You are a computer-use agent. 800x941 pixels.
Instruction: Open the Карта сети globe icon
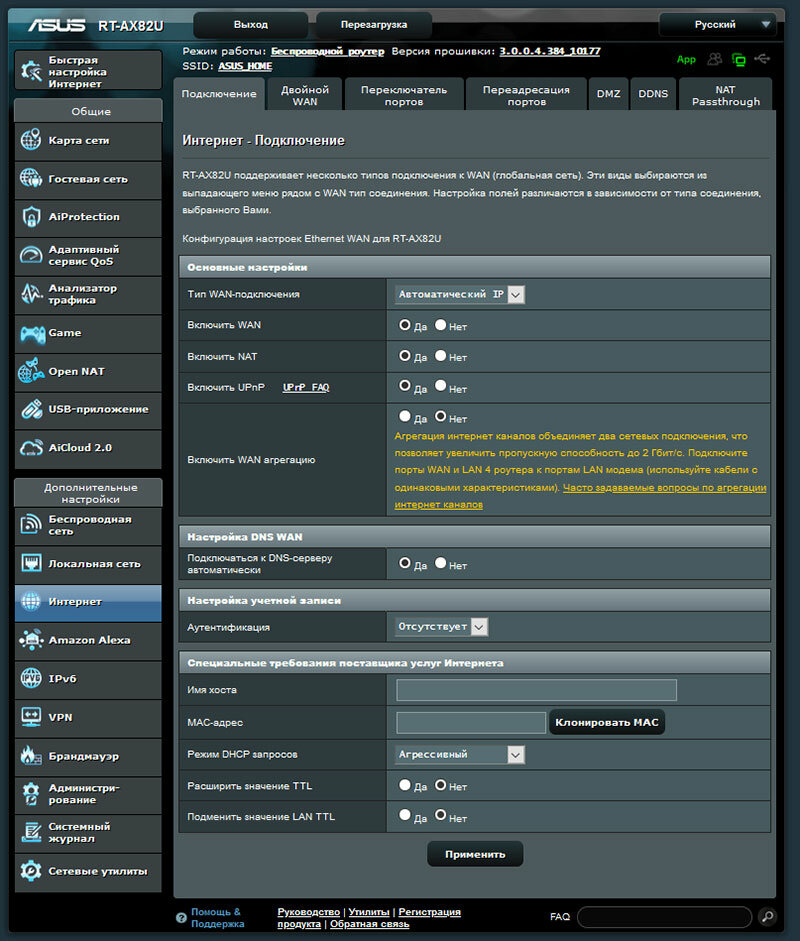coord(31,140)
